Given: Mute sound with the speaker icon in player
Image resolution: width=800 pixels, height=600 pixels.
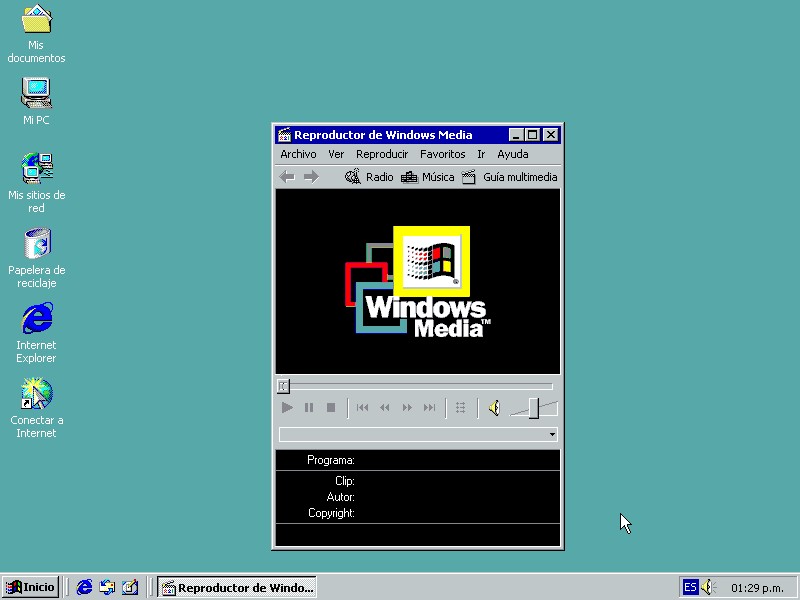Looking at the screenshot, I should point(494,408).
